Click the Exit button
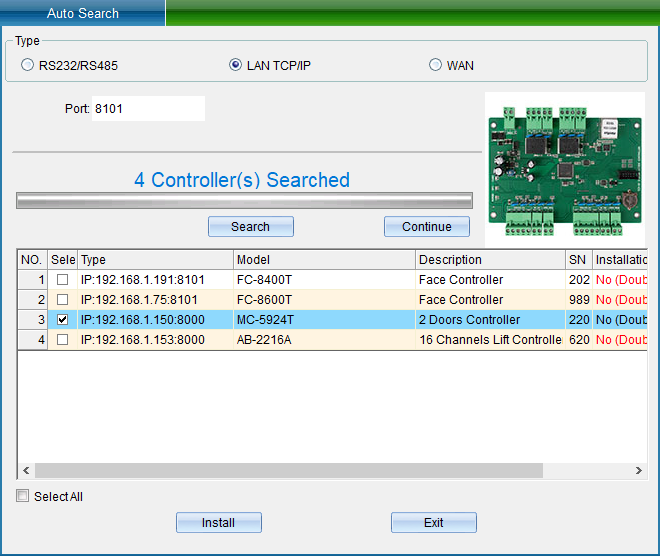This screenshot has height=556, width=660. pos(434,522)
